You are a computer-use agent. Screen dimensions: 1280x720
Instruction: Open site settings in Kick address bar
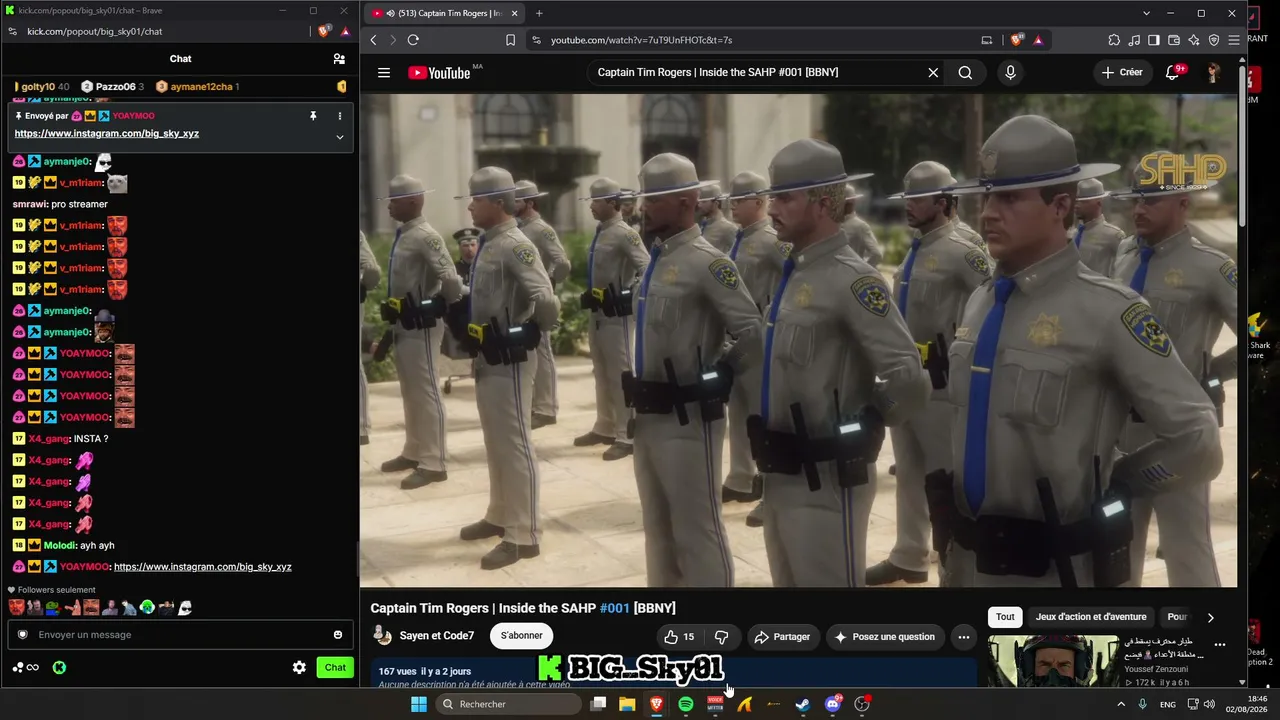[x=12, y=31]
